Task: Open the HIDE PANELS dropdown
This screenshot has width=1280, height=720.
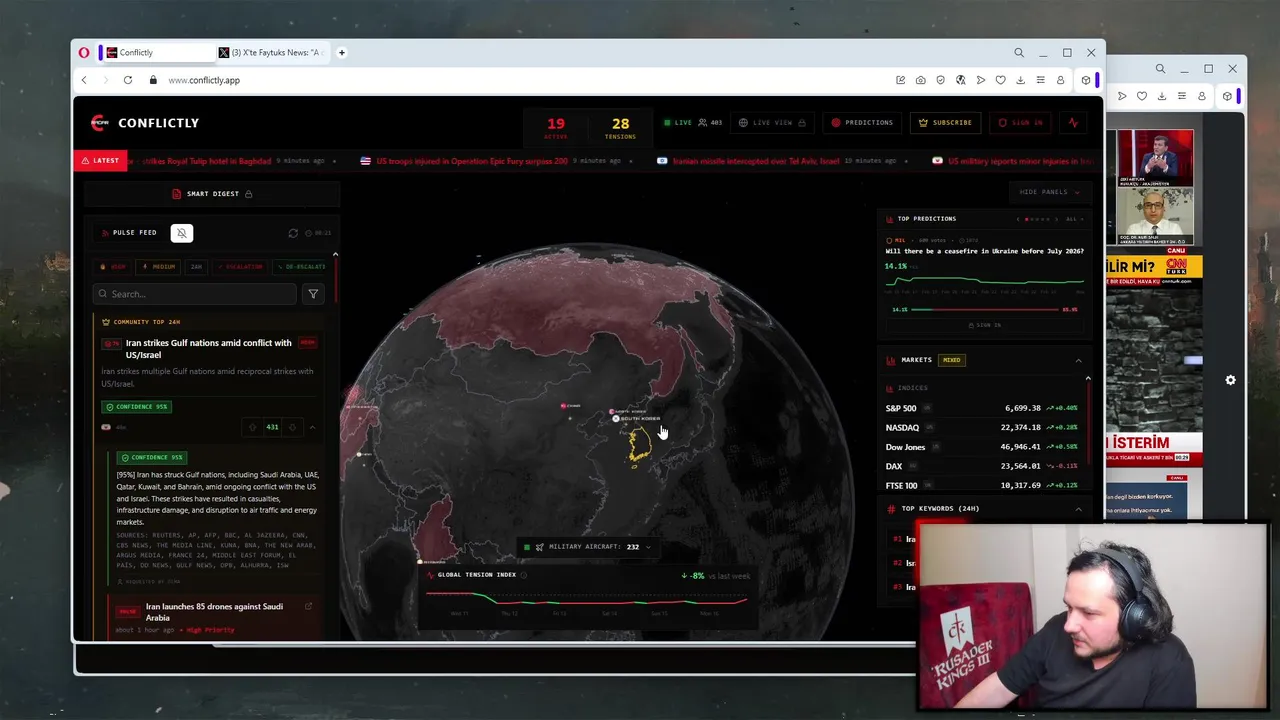Action: [1050, 192]
